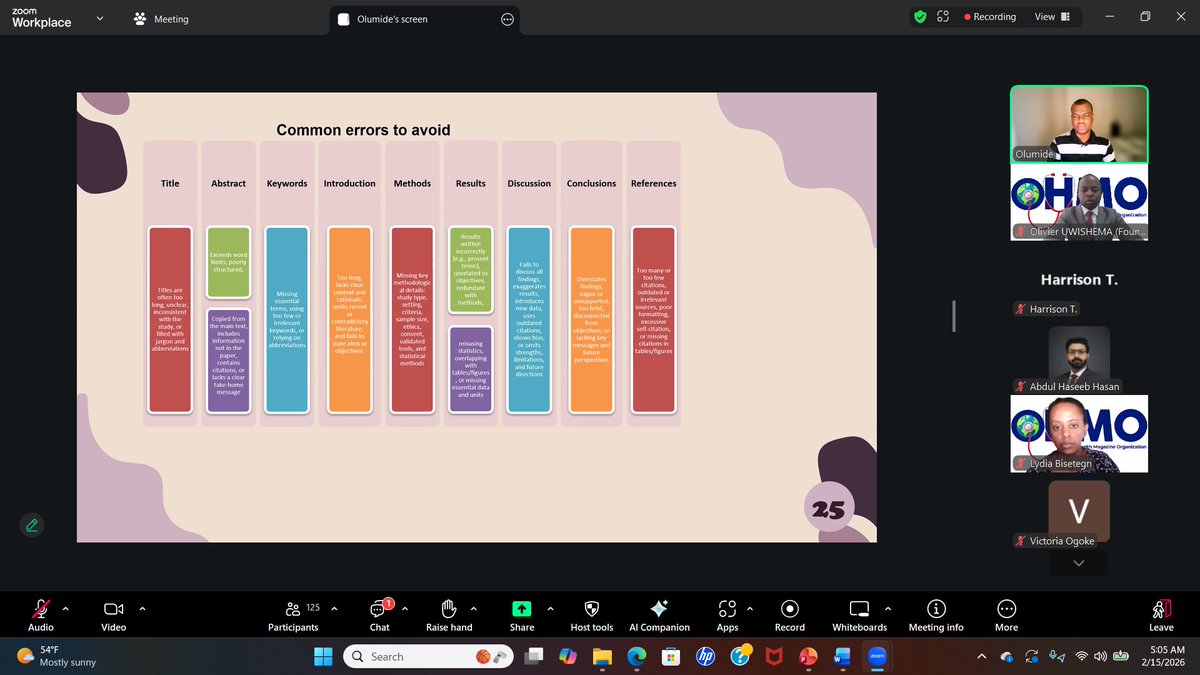Select Lydia Bisetegn's video tile
The image size is (1200, 675).
click(x=1079, y=434)
